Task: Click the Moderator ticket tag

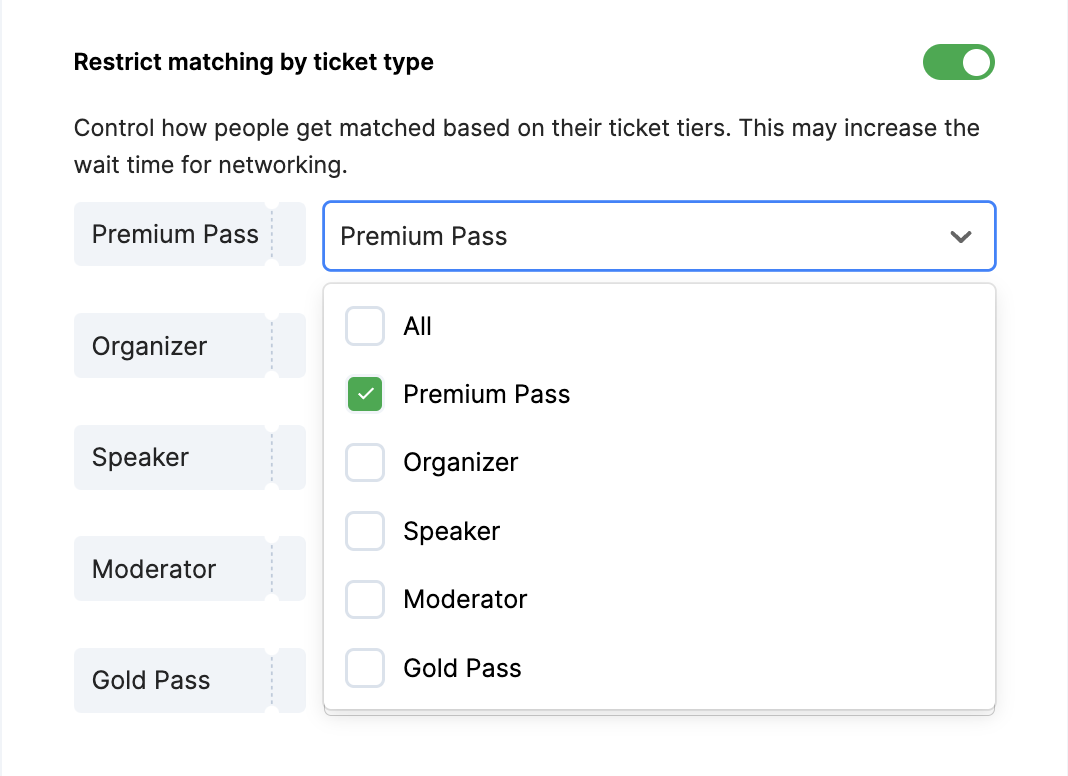Action: tap(154, 569)
